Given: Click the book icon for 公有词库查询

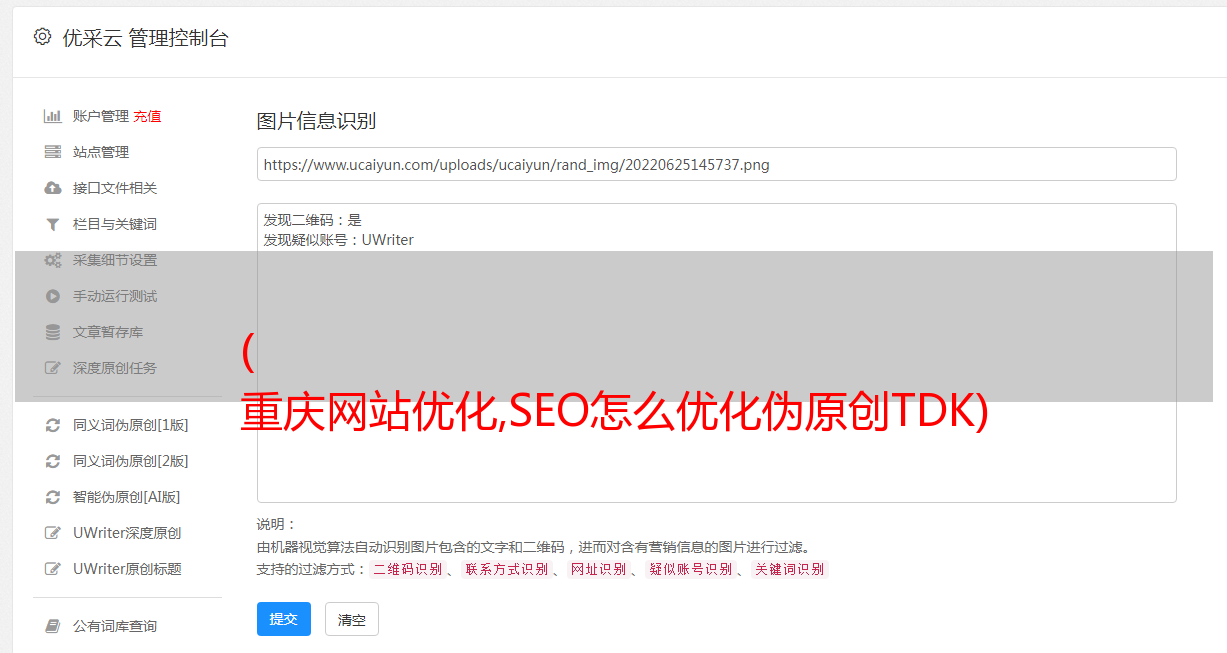Looking at the screenshot, I should point(53,626).
